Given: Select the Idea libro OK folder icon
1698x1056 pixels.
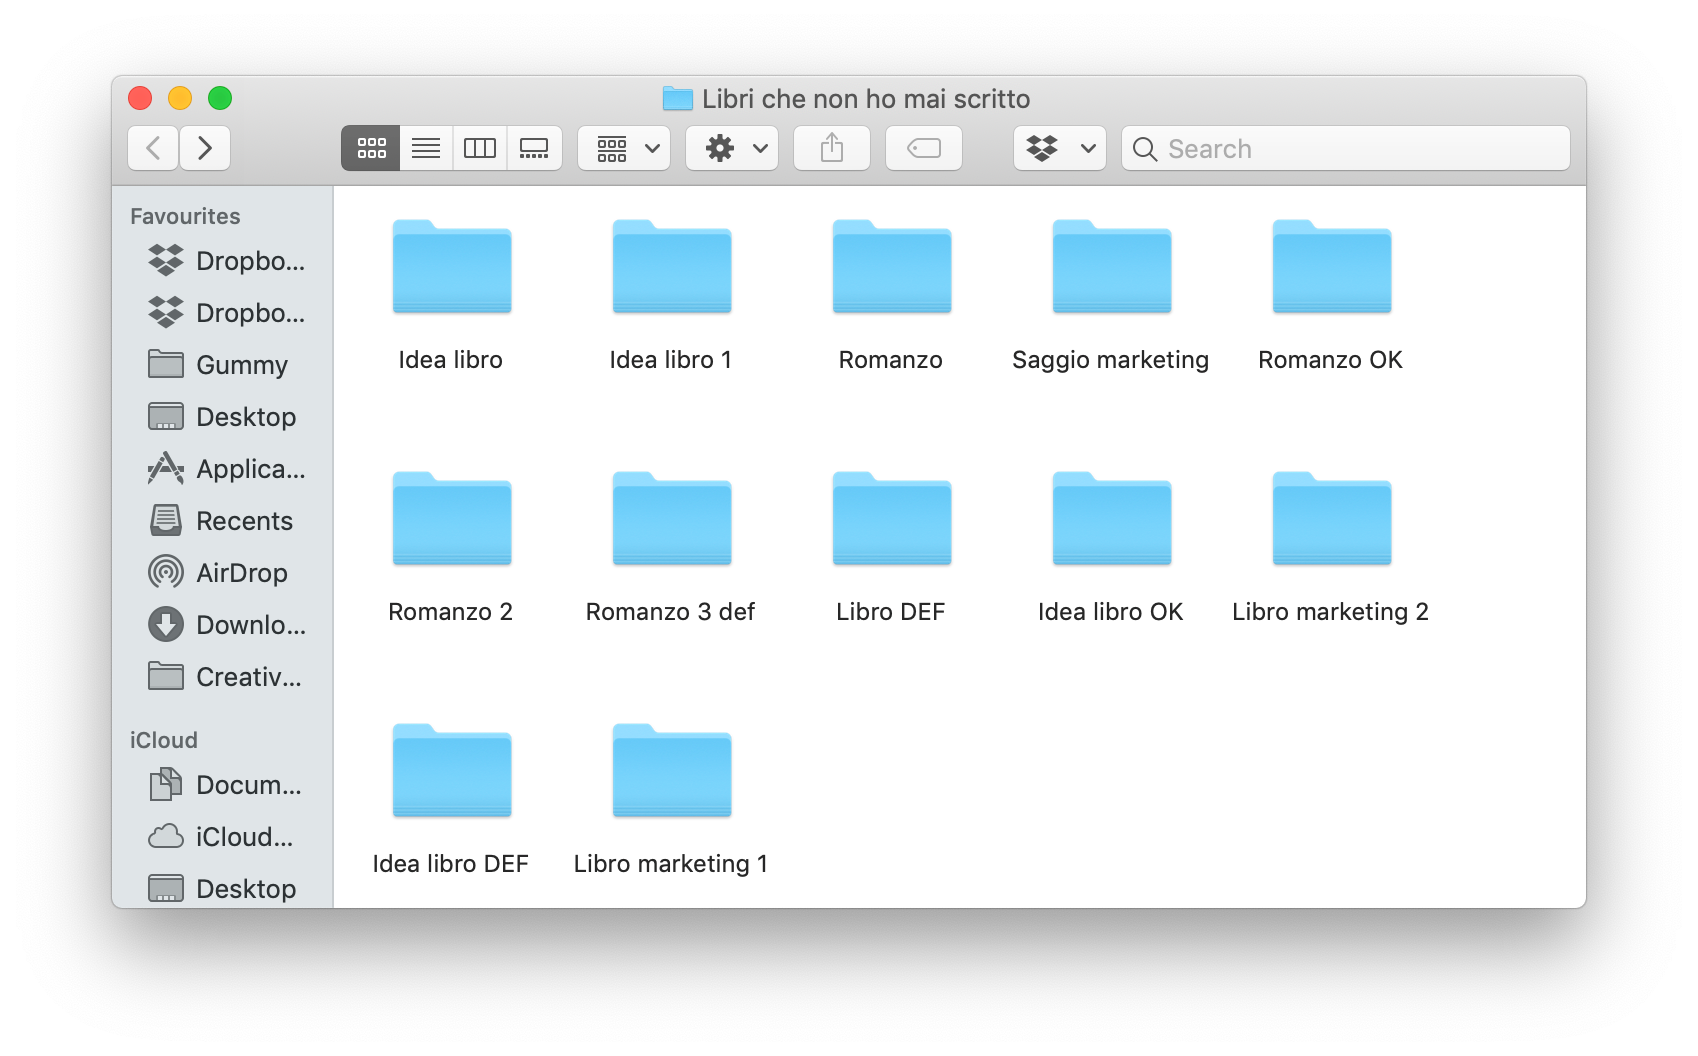Looking at the screenshot, I should click(1112, 518).
